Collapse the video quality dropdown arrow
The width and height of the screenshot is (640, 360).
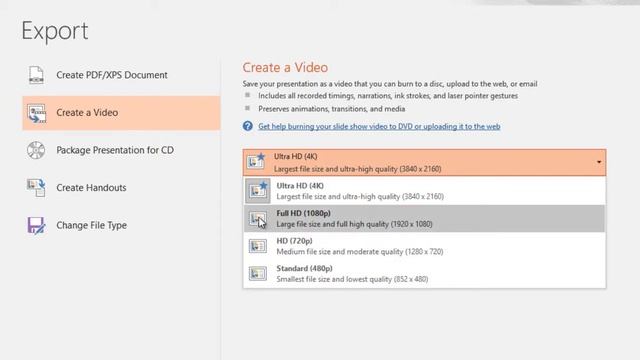(x=598, y=162)
